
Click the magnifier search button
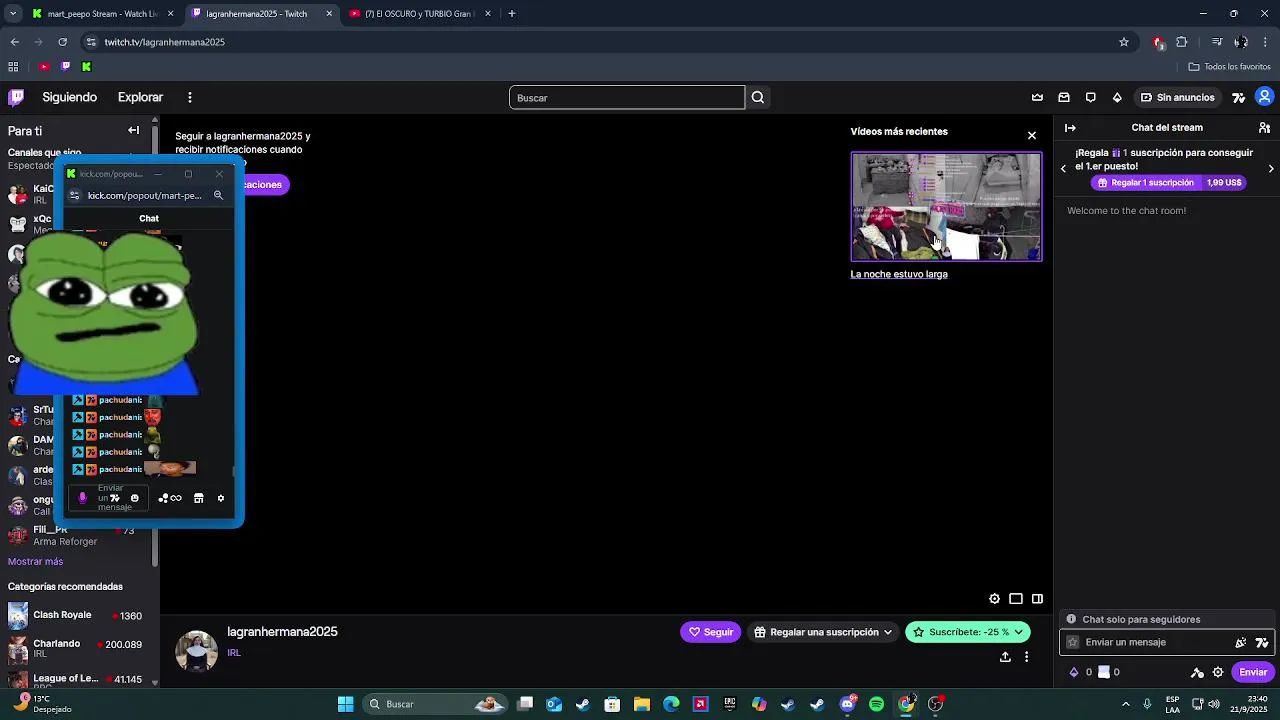758,97
